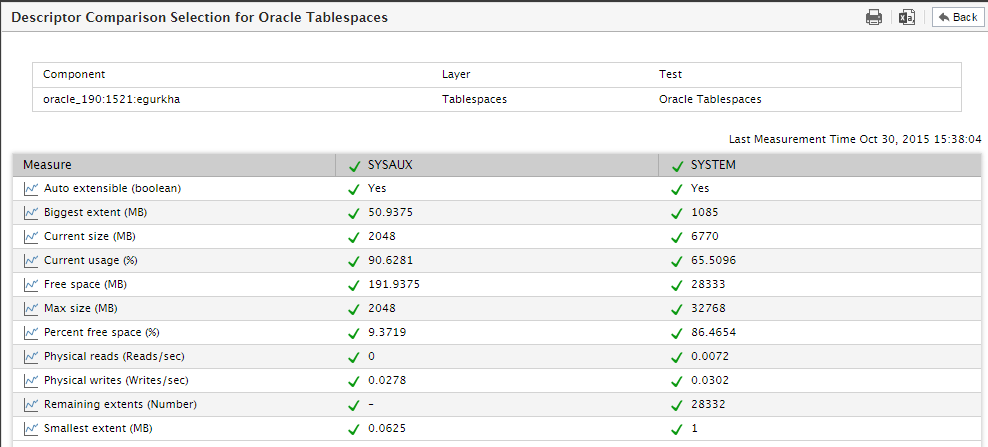This screenshot has height=447, width=988.
Task: Click the oracle_190:1521:egurkha component name
Action: pyautogui.click(x=112, y=99)
